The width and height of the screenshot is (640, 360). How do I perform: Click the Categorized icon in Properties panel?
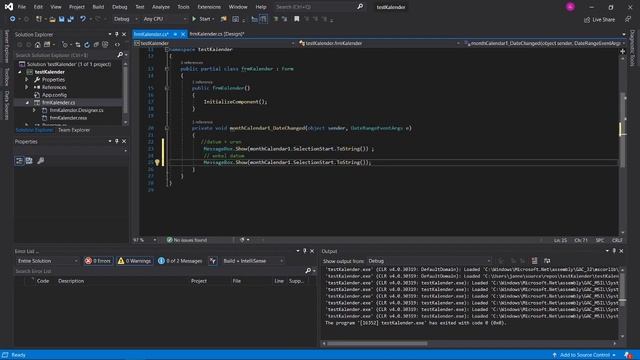point(19,161)
